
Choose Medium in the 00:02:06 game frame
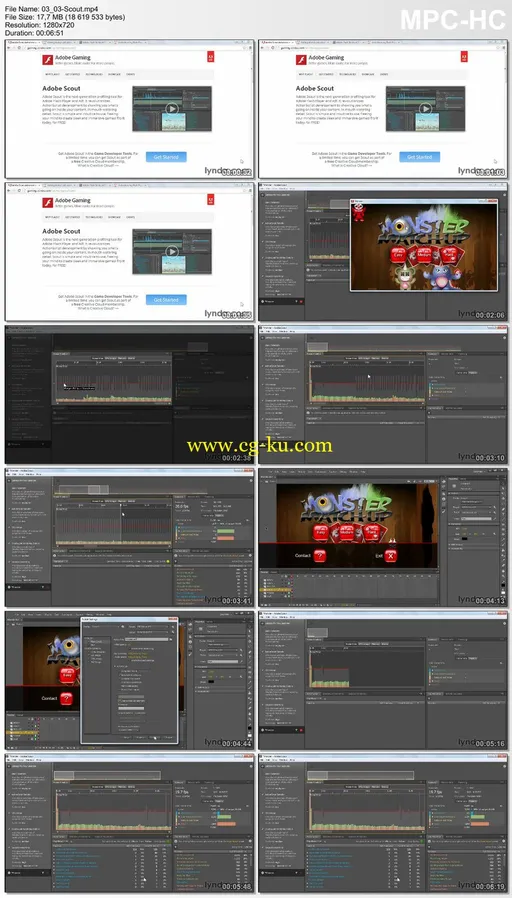click(x=424, y=254)
